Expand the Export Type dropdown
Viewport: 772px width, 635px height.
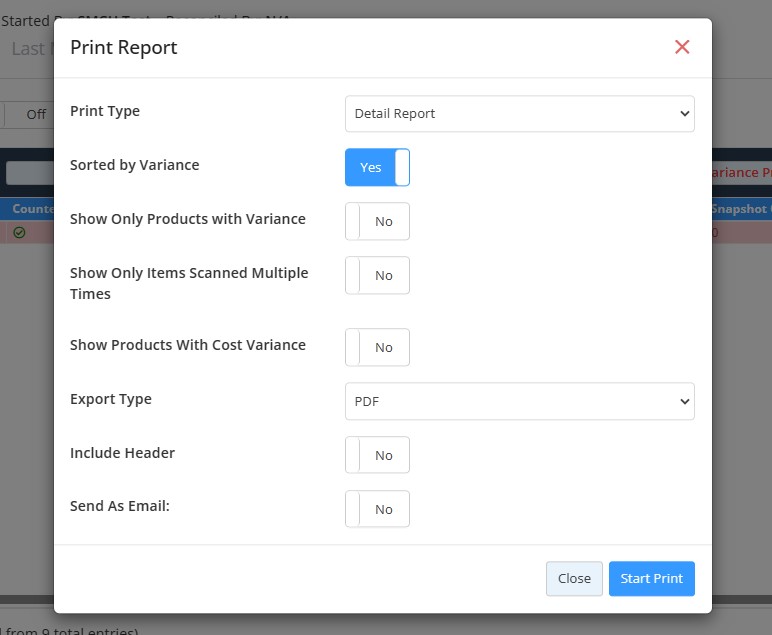(519, 401)
